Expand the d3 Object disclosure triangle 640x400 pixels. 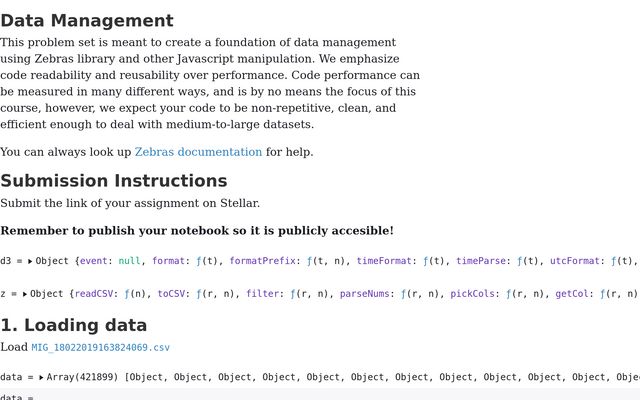pos(30,261)
